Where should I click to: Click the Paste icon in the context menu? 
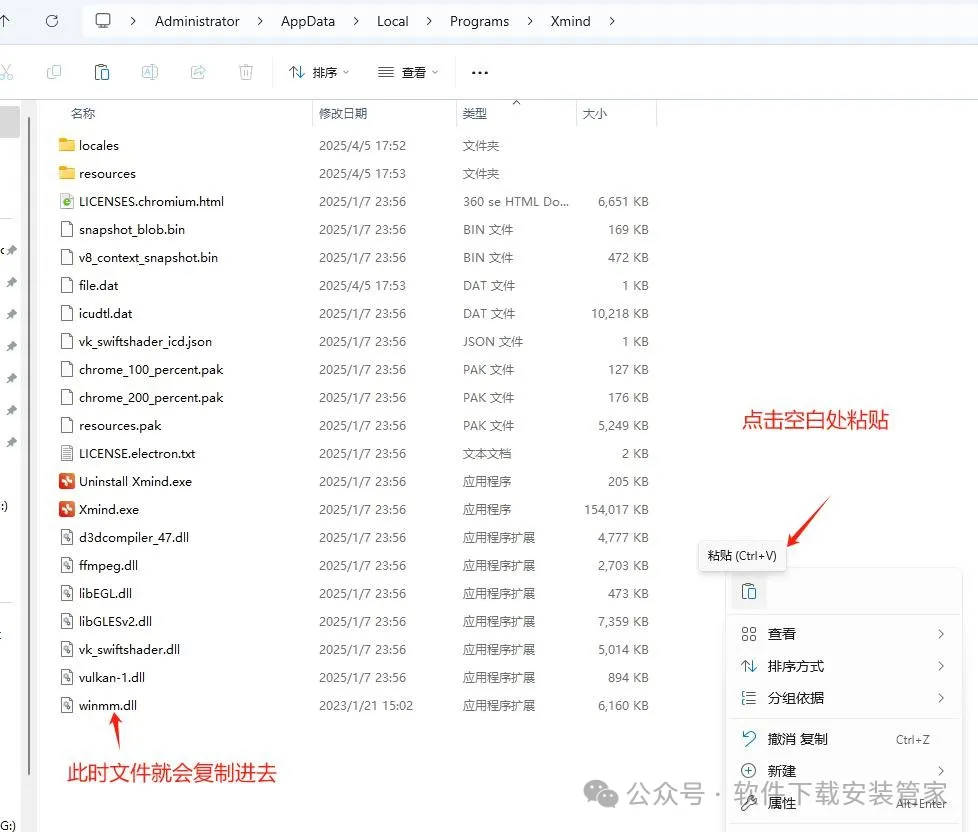(x=749, y=591)
